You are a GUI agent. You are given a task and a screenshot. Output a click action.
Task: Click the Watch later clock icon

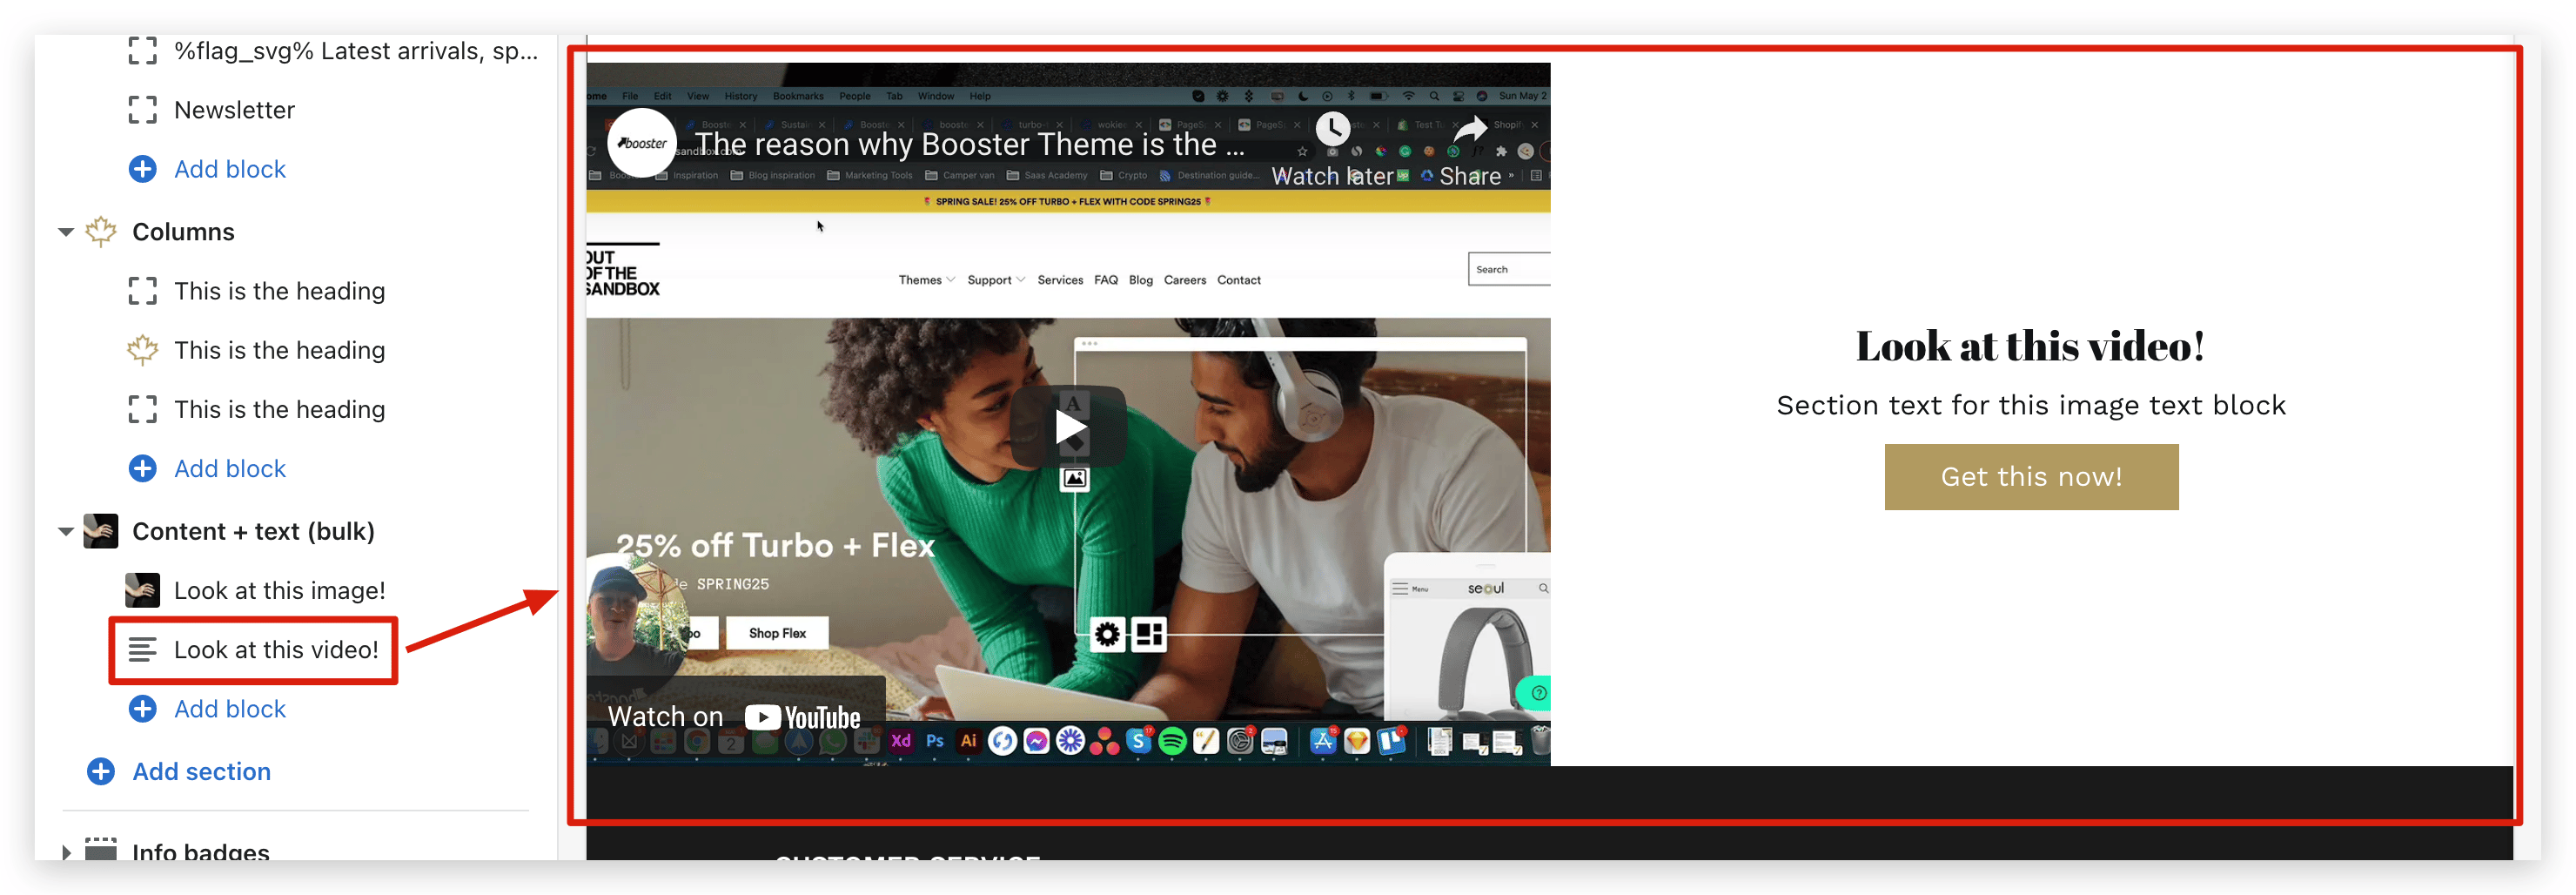(1332, 129)
